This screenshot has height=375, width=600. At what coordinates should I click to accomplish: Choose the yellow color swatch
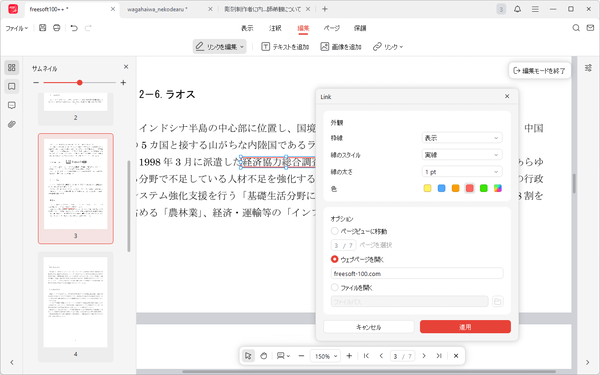tap(427, 188)
